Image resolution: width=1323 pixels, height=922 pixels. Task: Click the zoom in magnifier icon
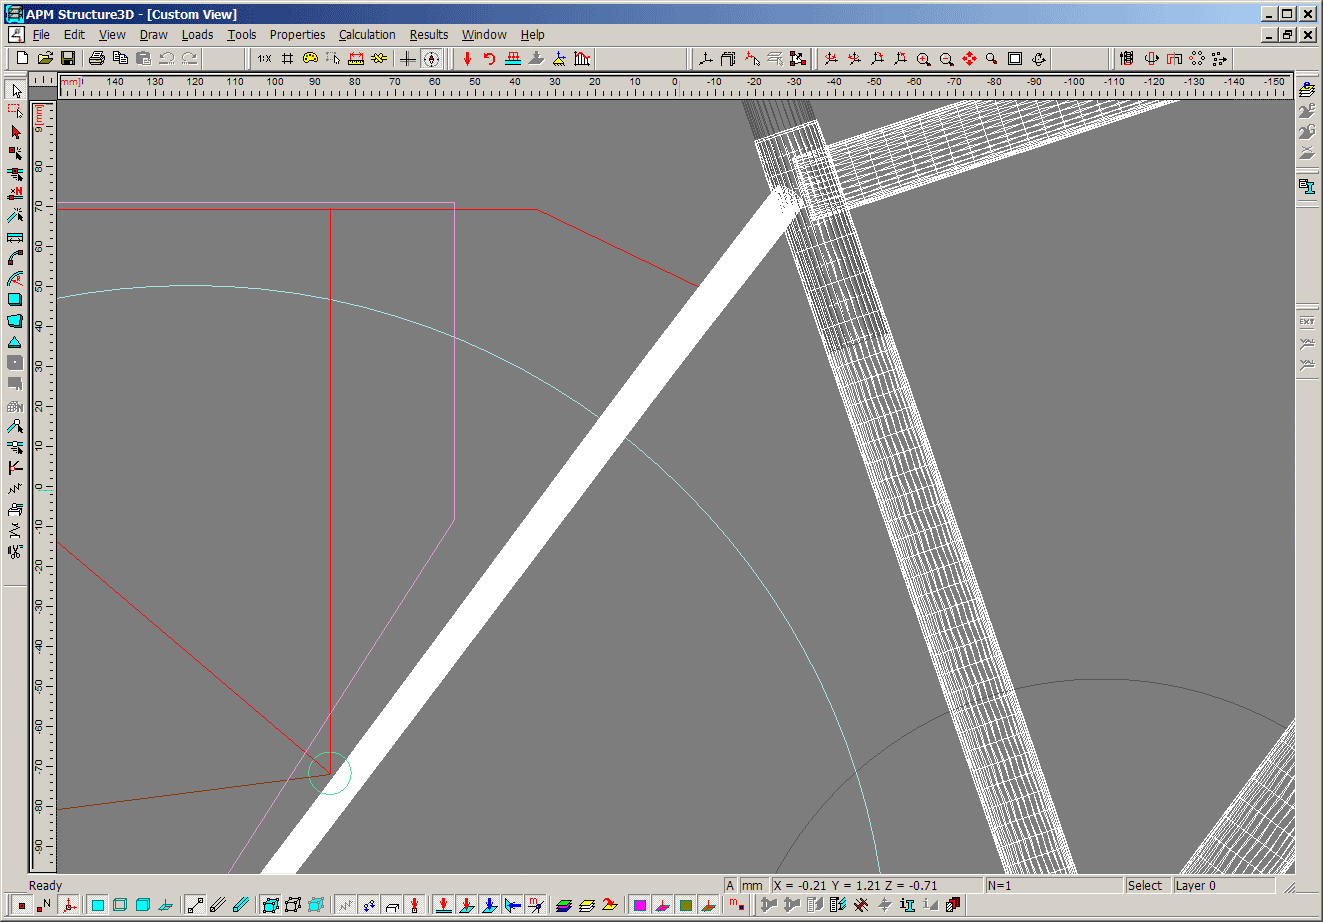(924, 59)
